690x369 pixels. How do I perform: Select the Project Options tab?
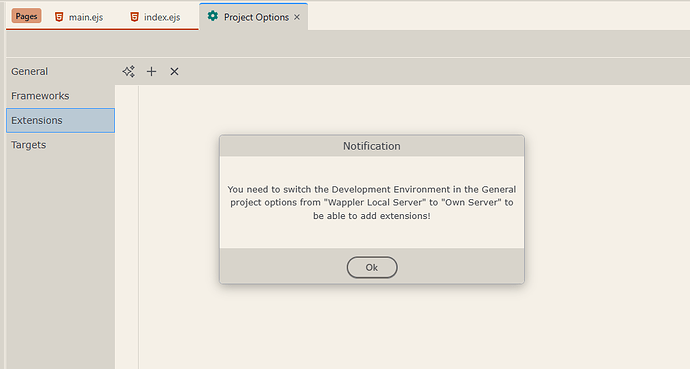click(x=253, y=17)
